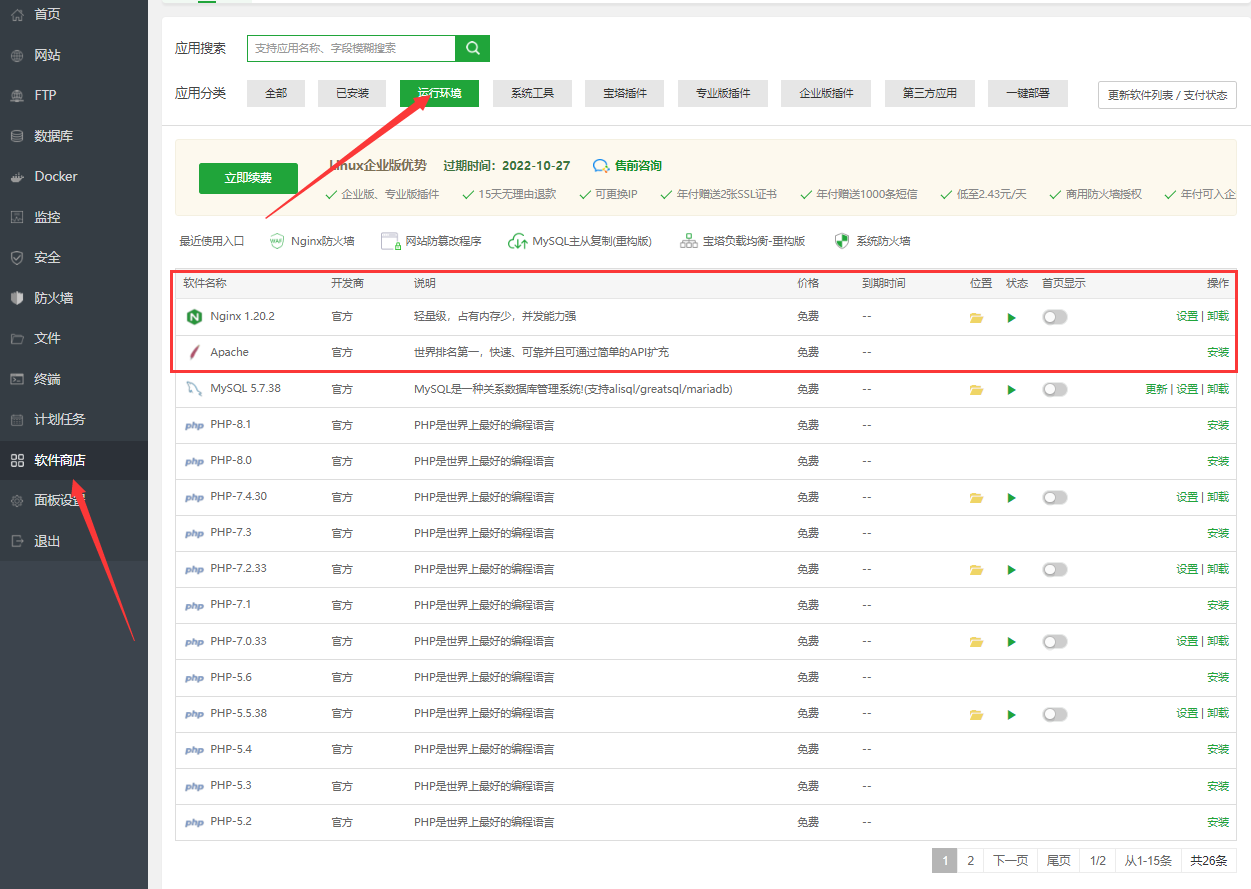Click MySQL green play status icon
Image resolution: width=1251 pixels, height=889 pixels.
click(1012, 390)
